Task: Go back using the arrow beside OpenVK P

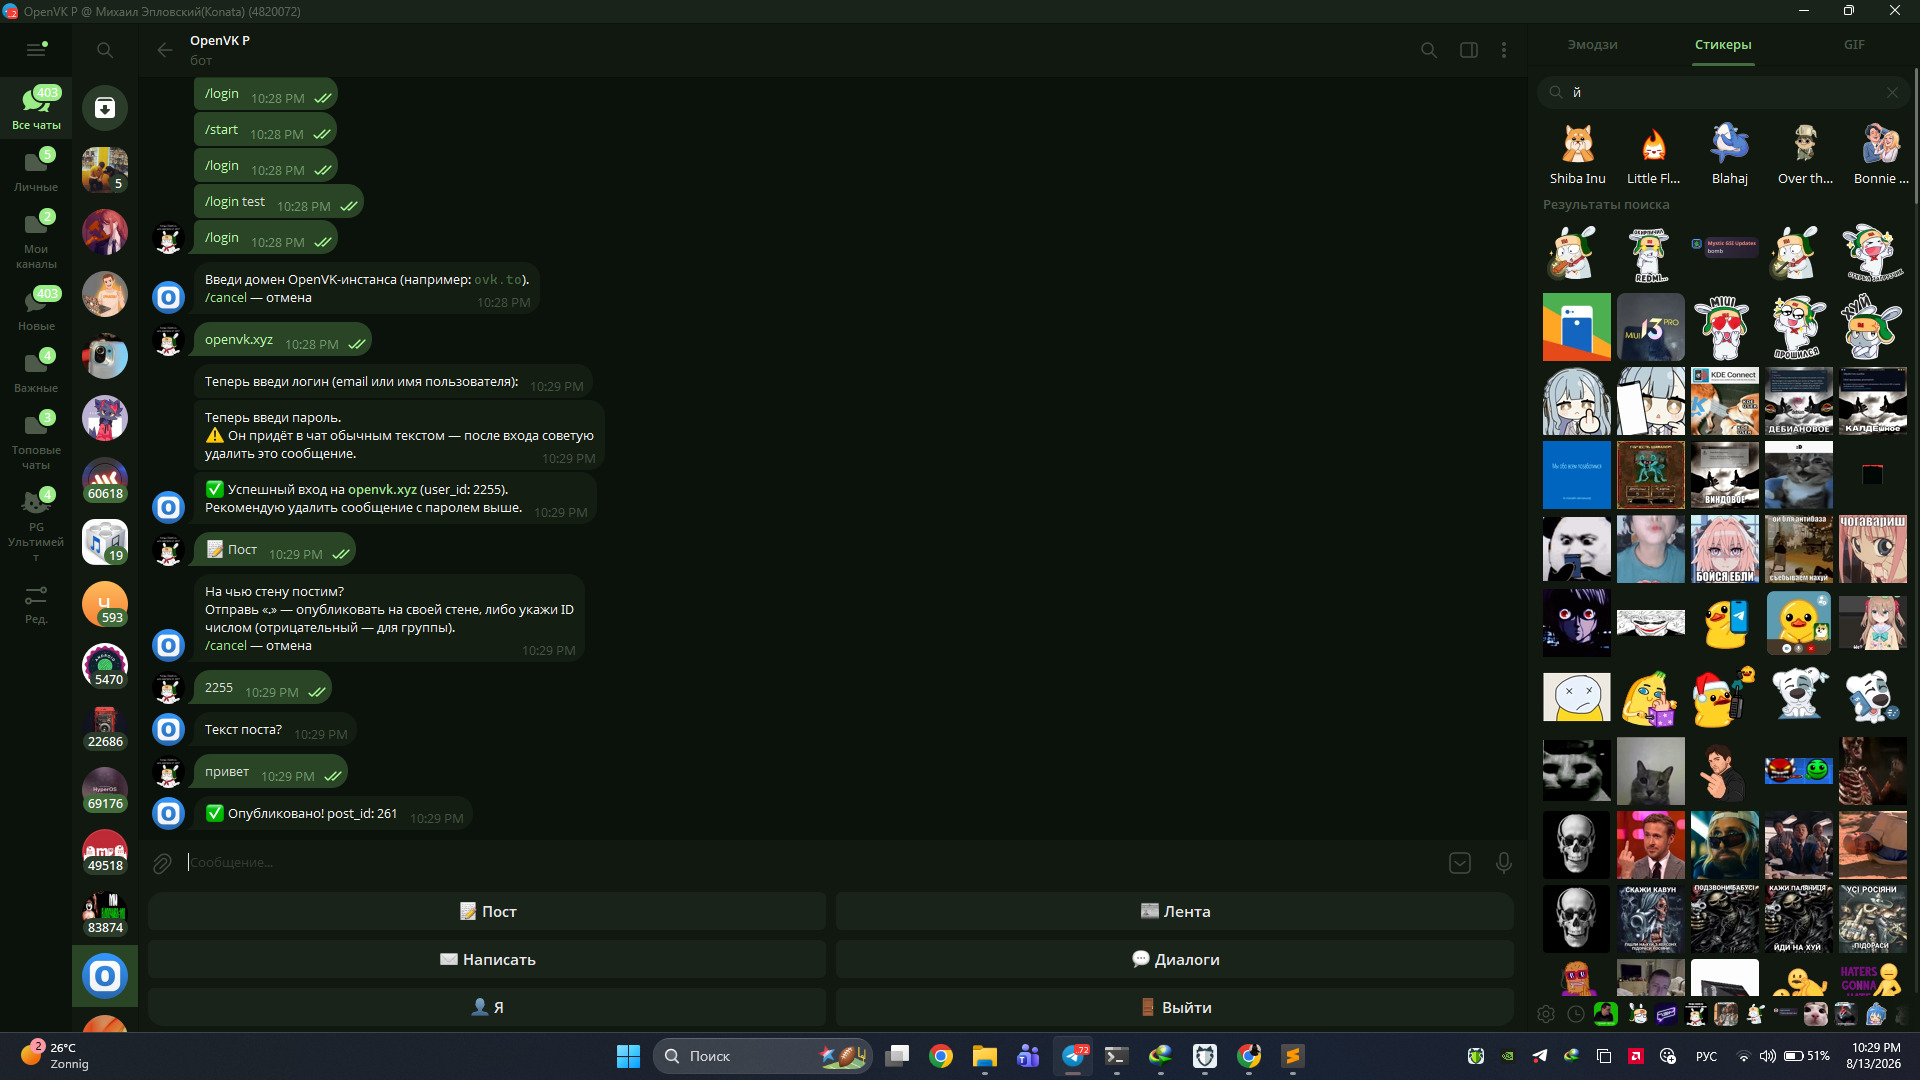Action: tap(165, 50)
